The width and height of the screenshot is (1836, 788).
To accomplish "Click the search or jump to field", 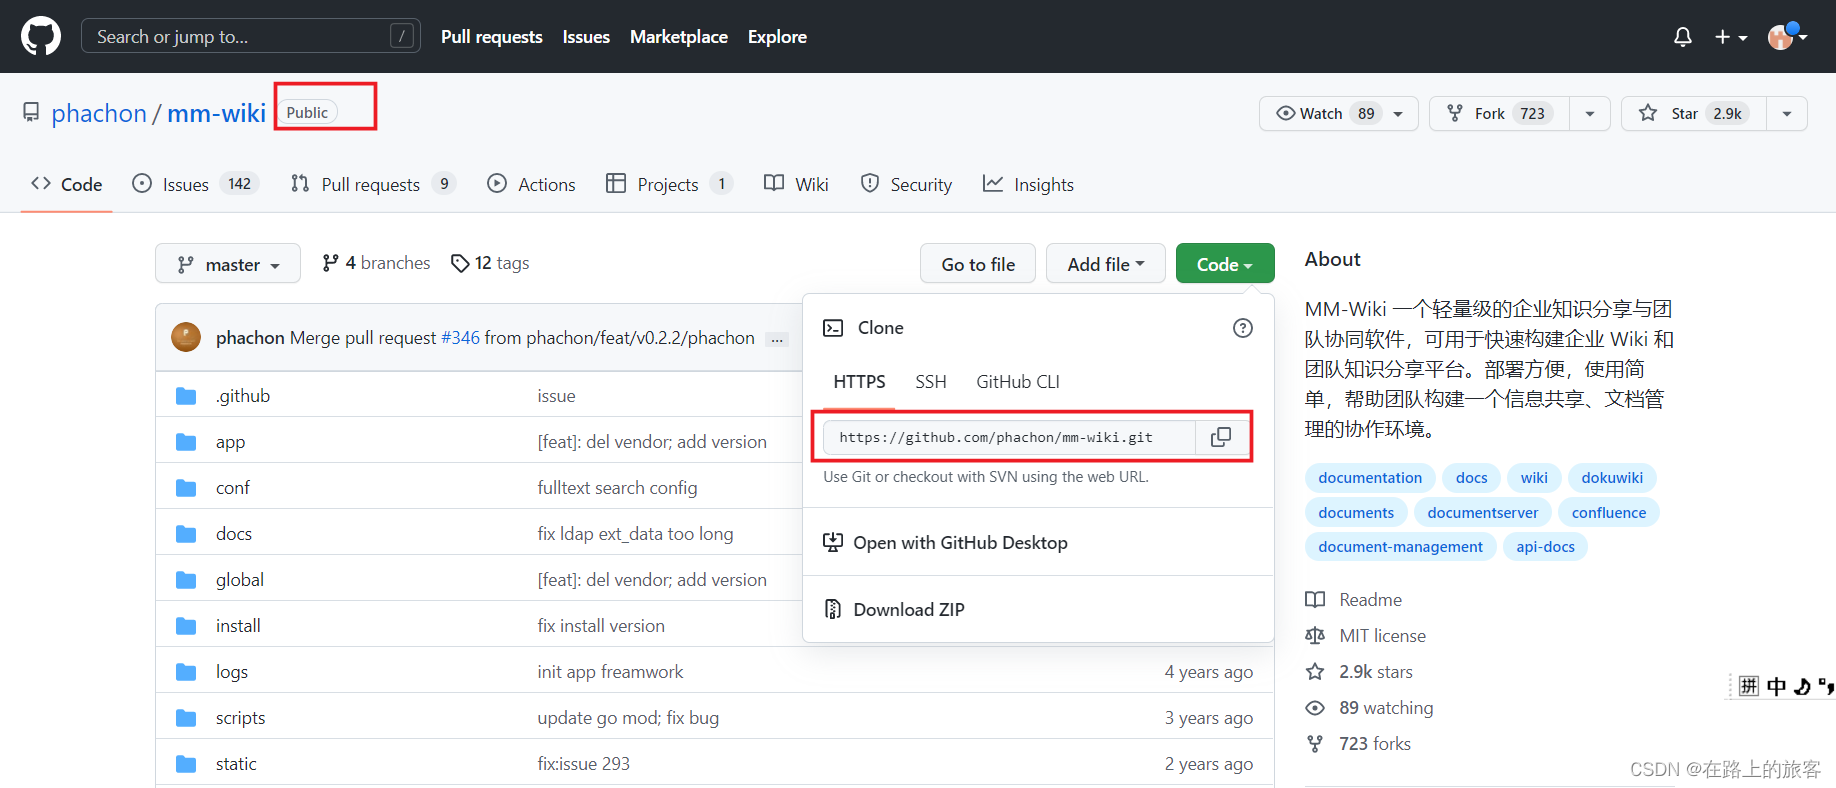I will pos(250,36).
